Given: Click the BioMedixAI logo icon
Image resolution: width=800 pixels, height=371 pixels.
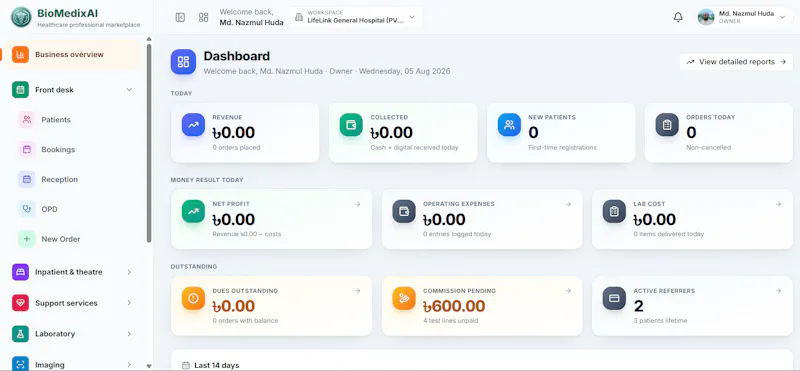Looking at the screenshot, I should click(x=21, y=17).
